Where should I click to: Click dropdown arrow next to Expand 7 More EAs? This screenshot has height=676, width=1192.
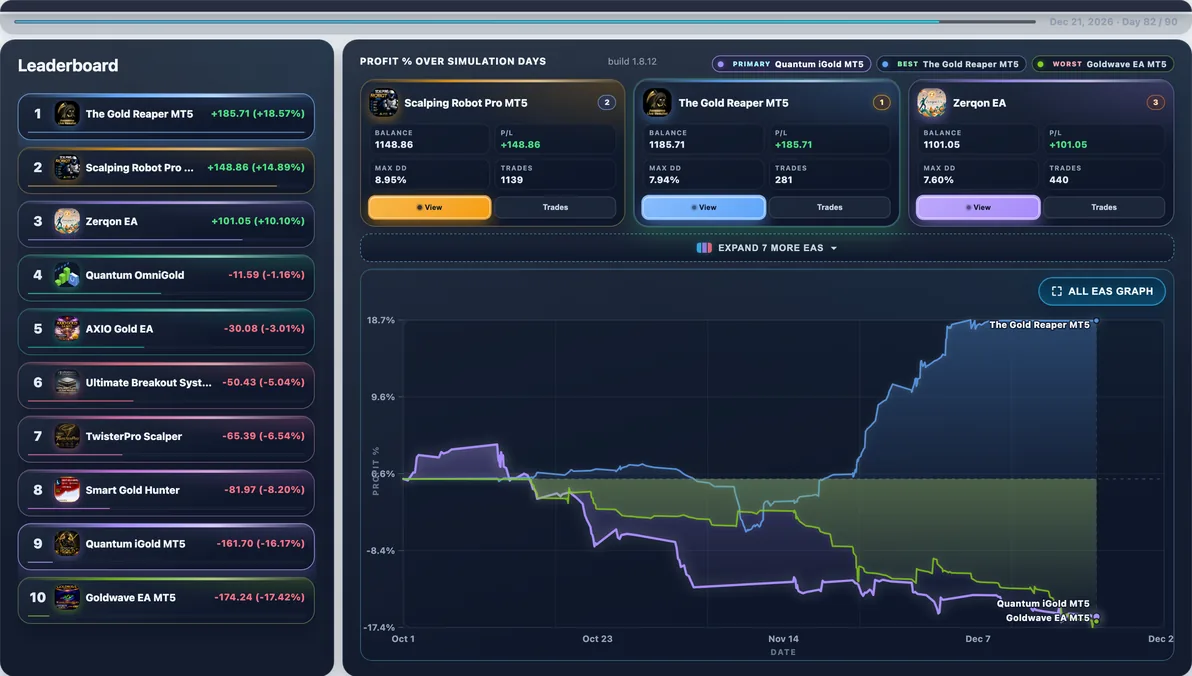point(834,249)
